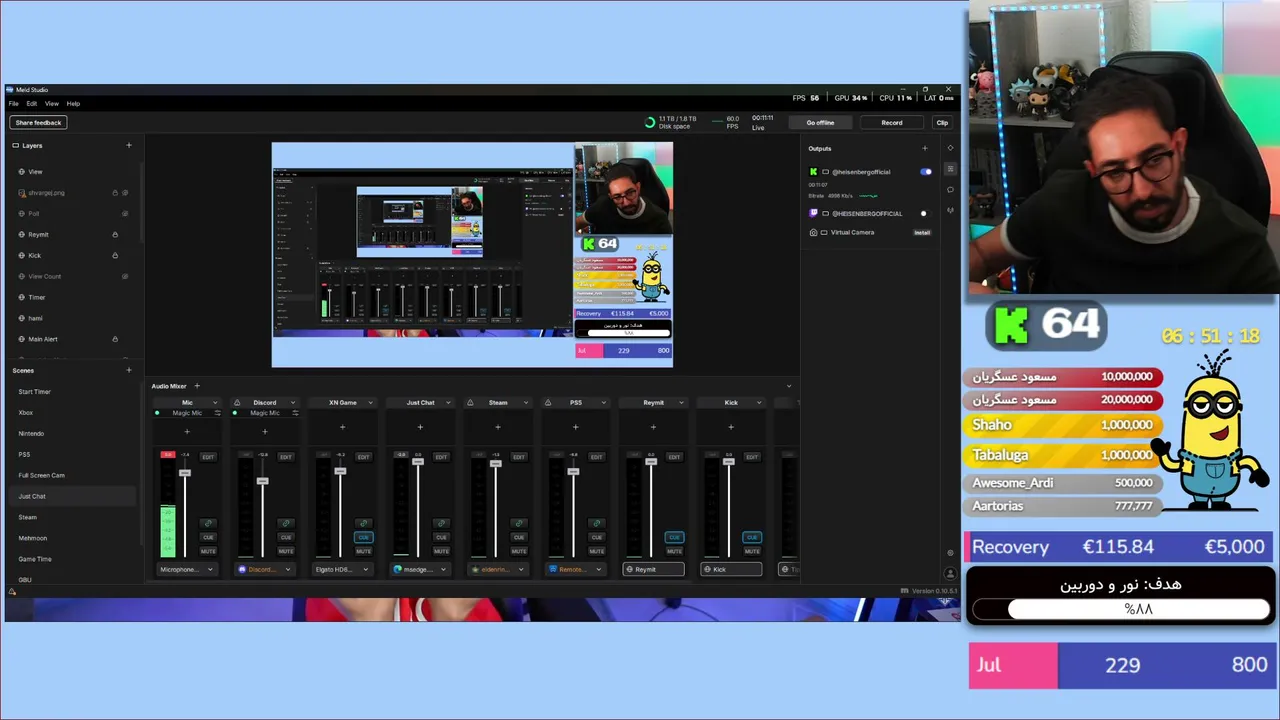Image resolution: width=1280 pixels, height=720 pixels.
Task: Add an effect to the Mic channel
Action: tap(187, 432)
